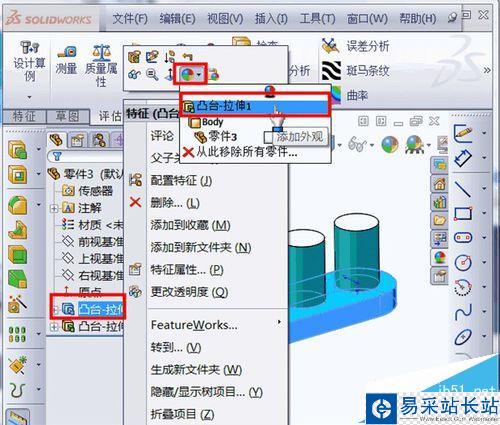
Task: Switch to the FeatureManager design tree tab
Action: coord(57,140)
